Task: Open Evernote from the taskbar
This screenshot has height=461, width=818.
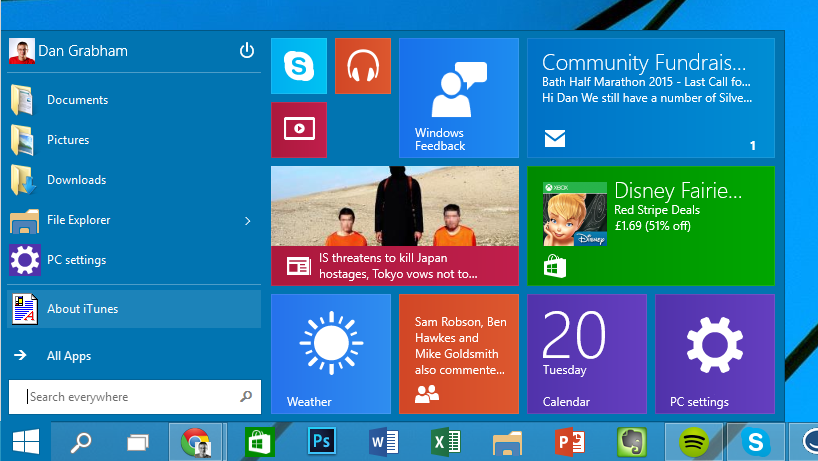Action: [x=630, y=441]
